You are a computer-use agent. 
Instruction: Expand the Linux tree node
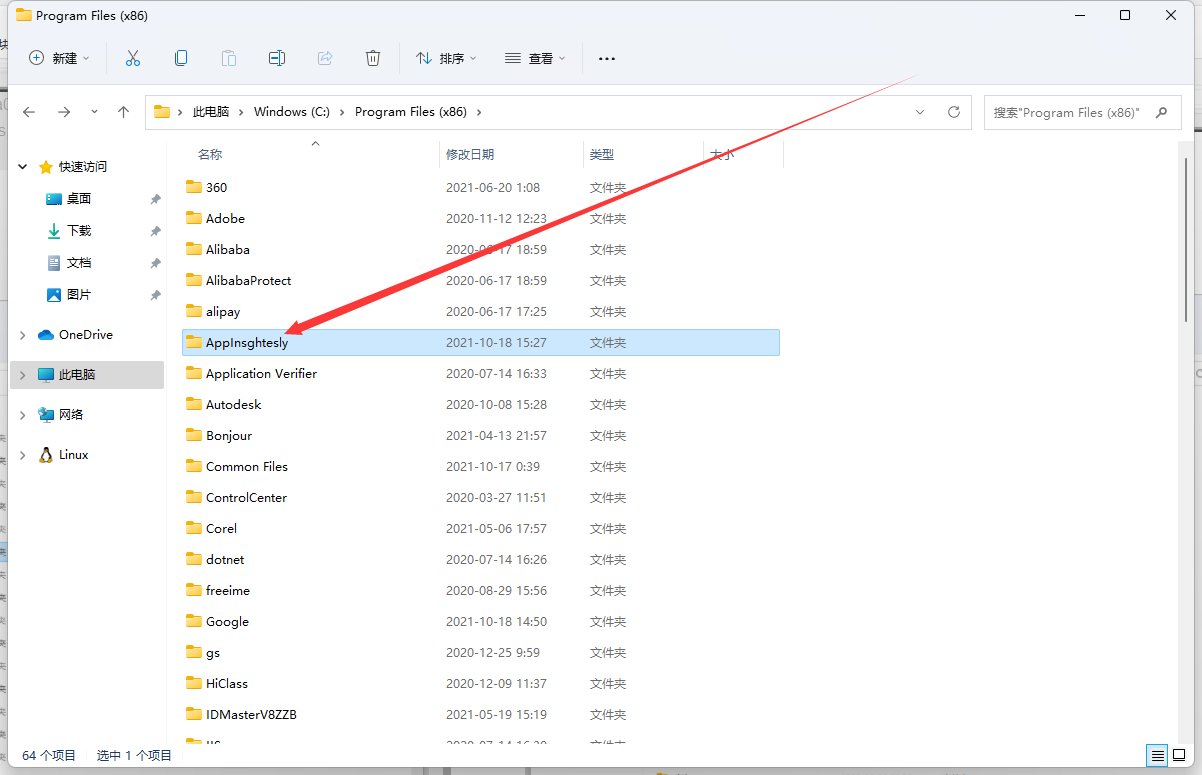coord(24,455)
